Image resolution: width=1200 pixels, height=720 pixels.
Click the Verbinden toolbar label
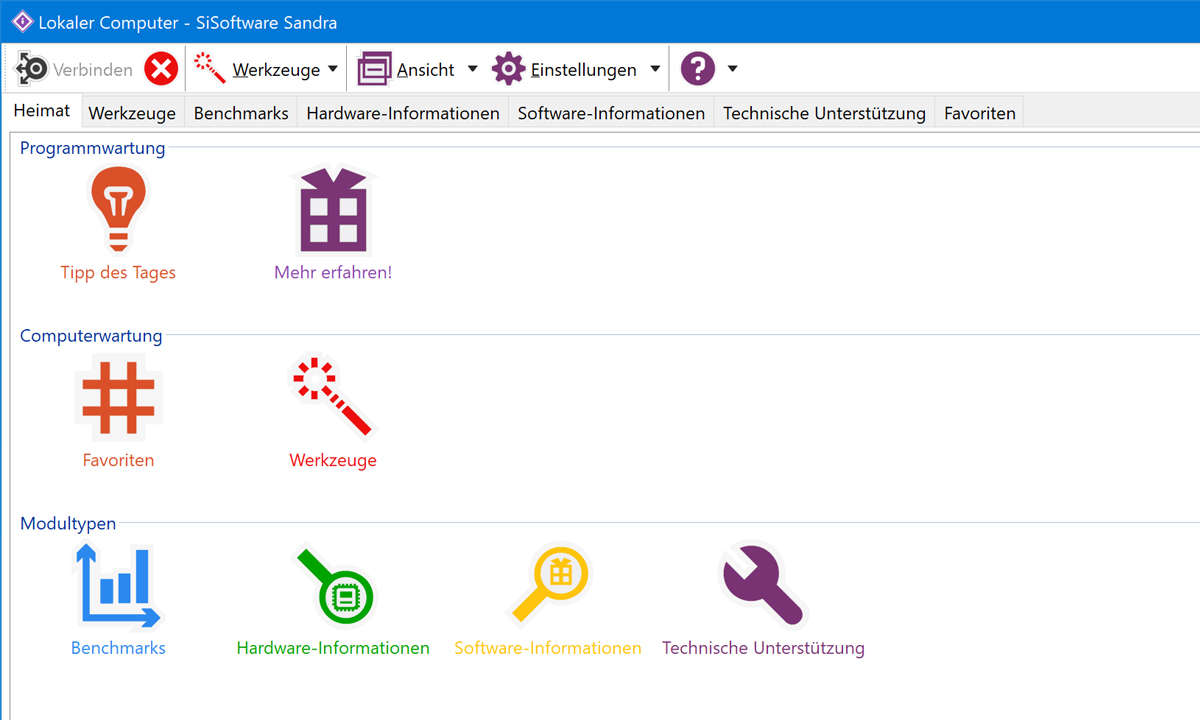tap(93, 70)
